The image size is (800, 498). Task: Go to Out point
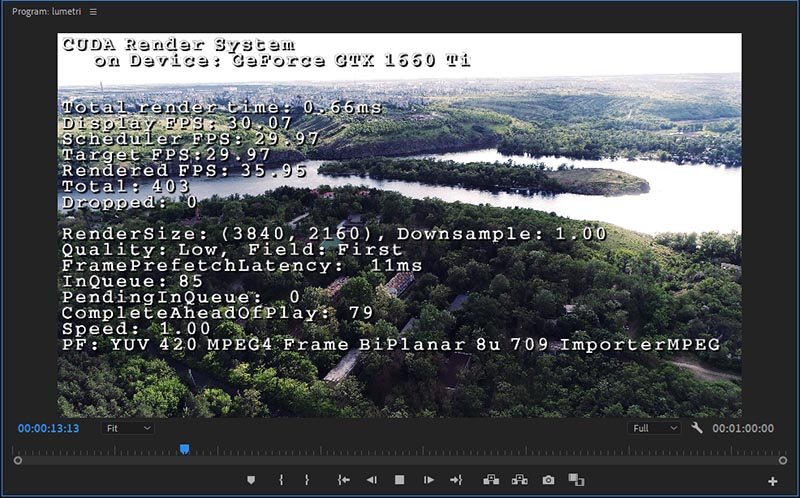[x=456, y=480]
